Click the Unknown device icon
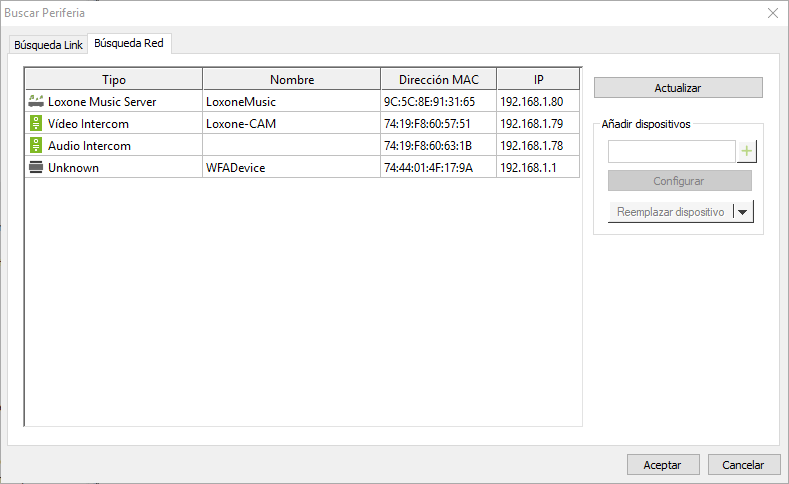The height and width of the screenshot is (484, 789). pos(36,168)
